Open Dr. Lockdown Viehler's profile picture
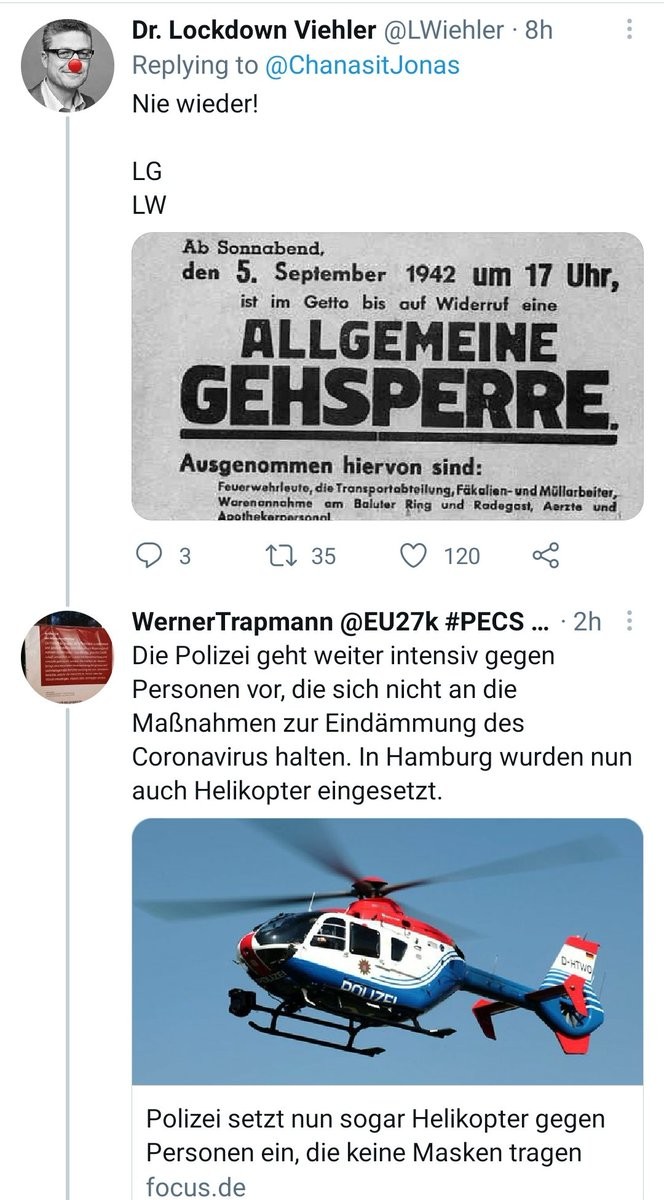Screen dimensions: 664x1200 click(68, 64)
